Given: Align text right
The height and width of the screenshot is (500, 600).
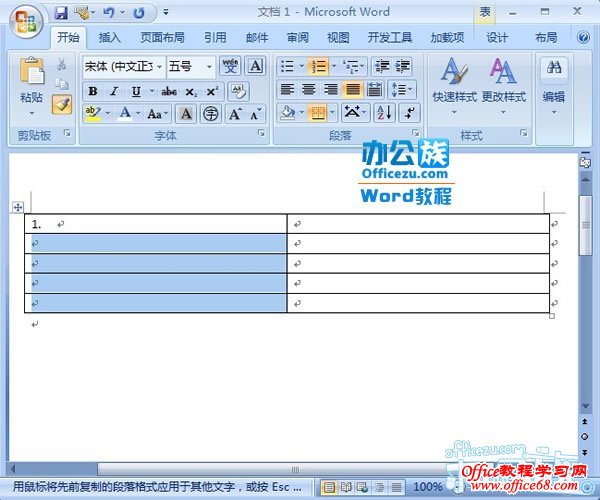Looking at the screenshot, I should (331, 90).
